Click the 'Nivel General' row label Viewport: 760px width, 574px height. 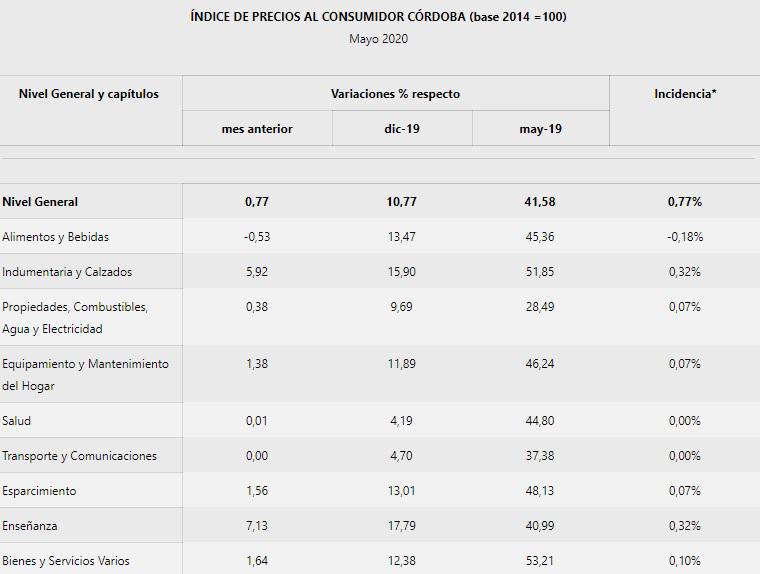click(40, 202)
